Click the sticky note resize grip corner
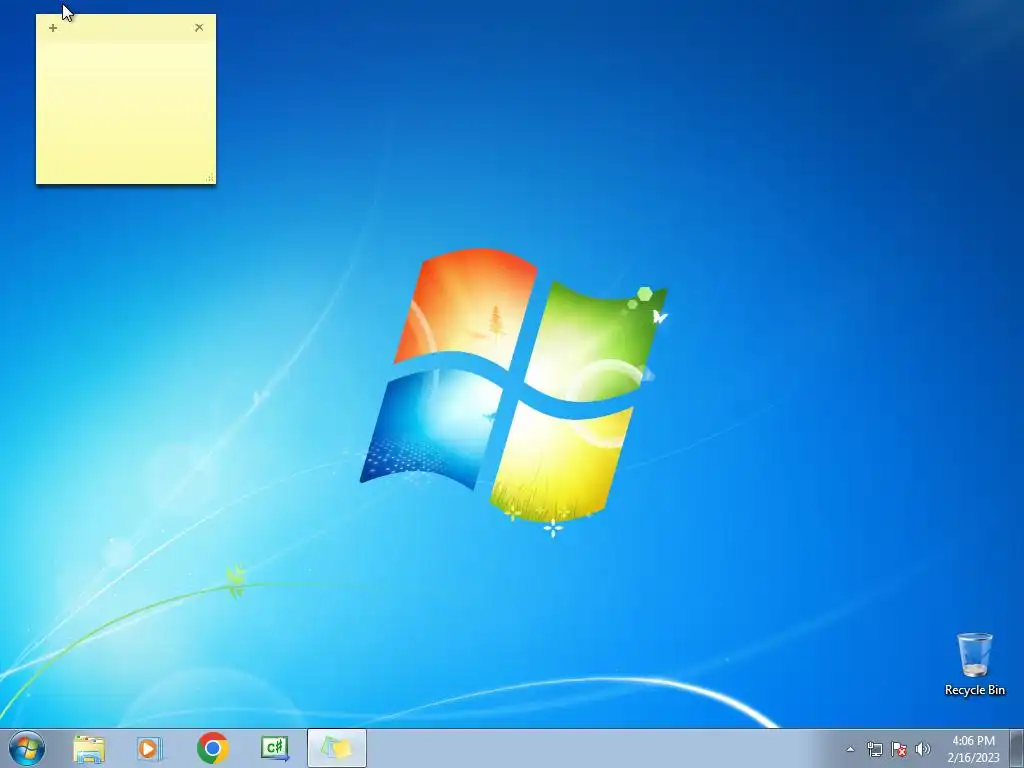Viewport: 1024px width, 768px height. tap(210, 178)
